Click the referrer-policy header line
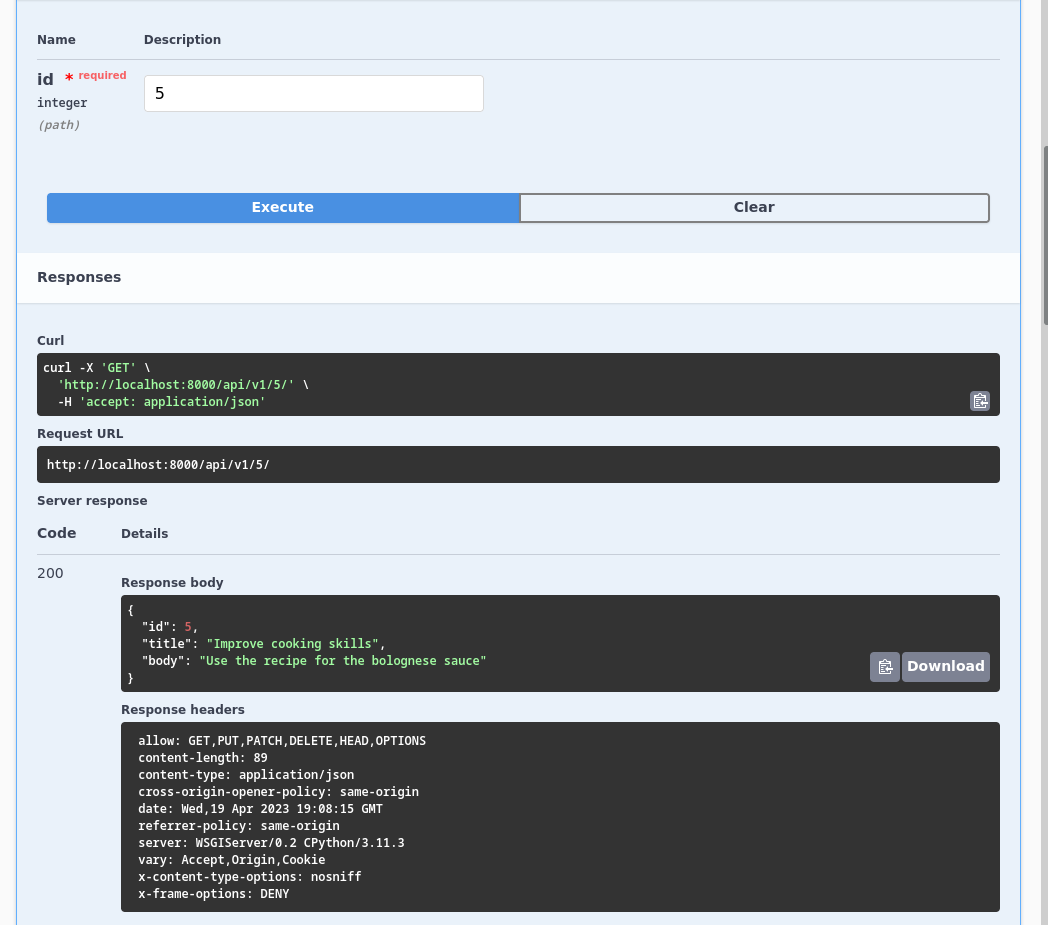 click(x=239, y=825)
